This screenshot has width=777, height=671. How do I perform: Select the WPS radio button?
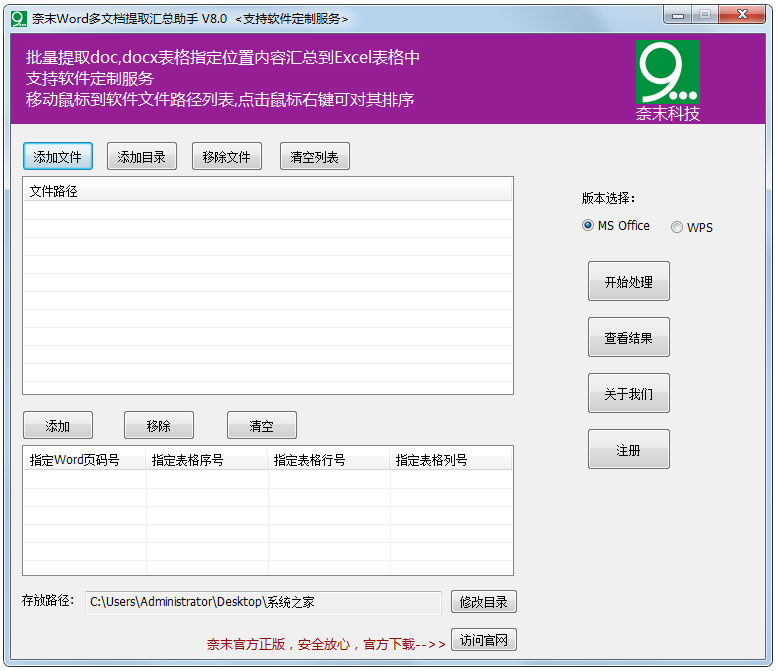677,227
